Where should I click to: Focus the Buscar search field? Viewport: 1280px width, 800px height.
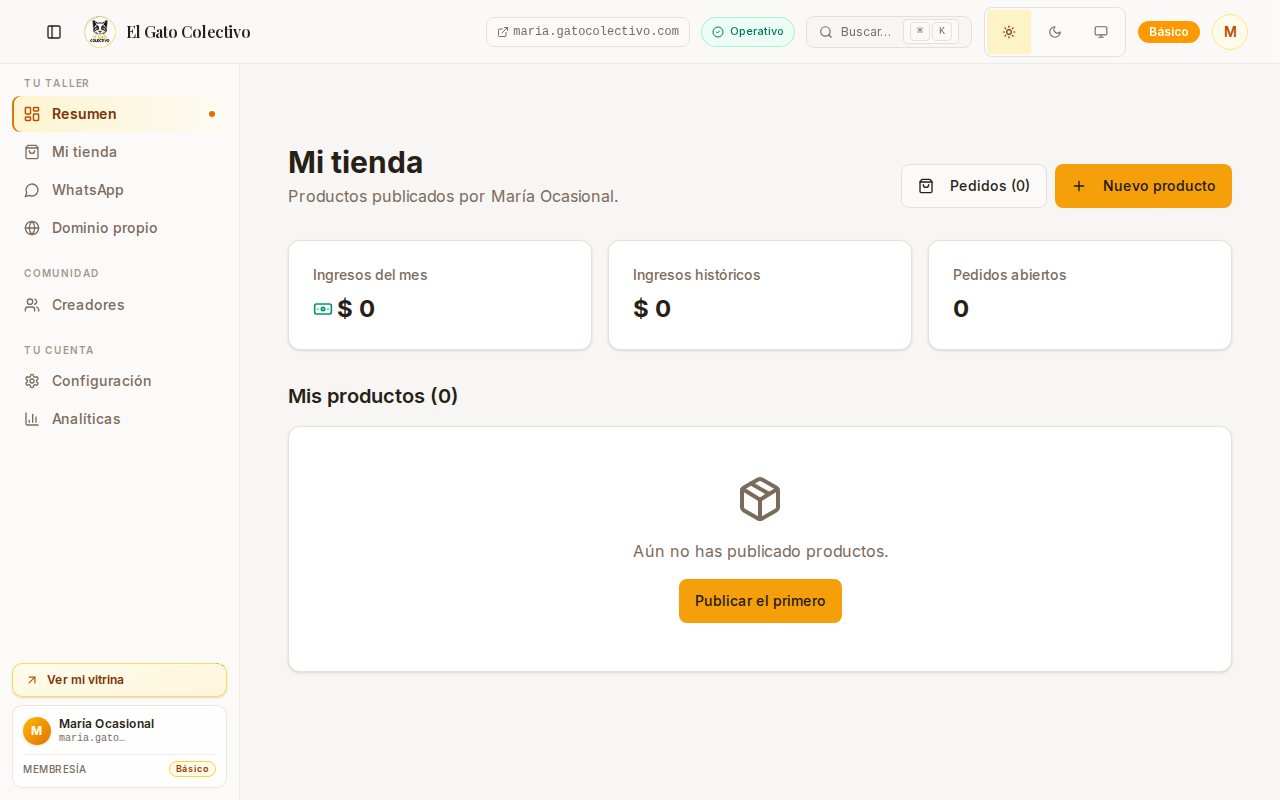pos(889,32)
